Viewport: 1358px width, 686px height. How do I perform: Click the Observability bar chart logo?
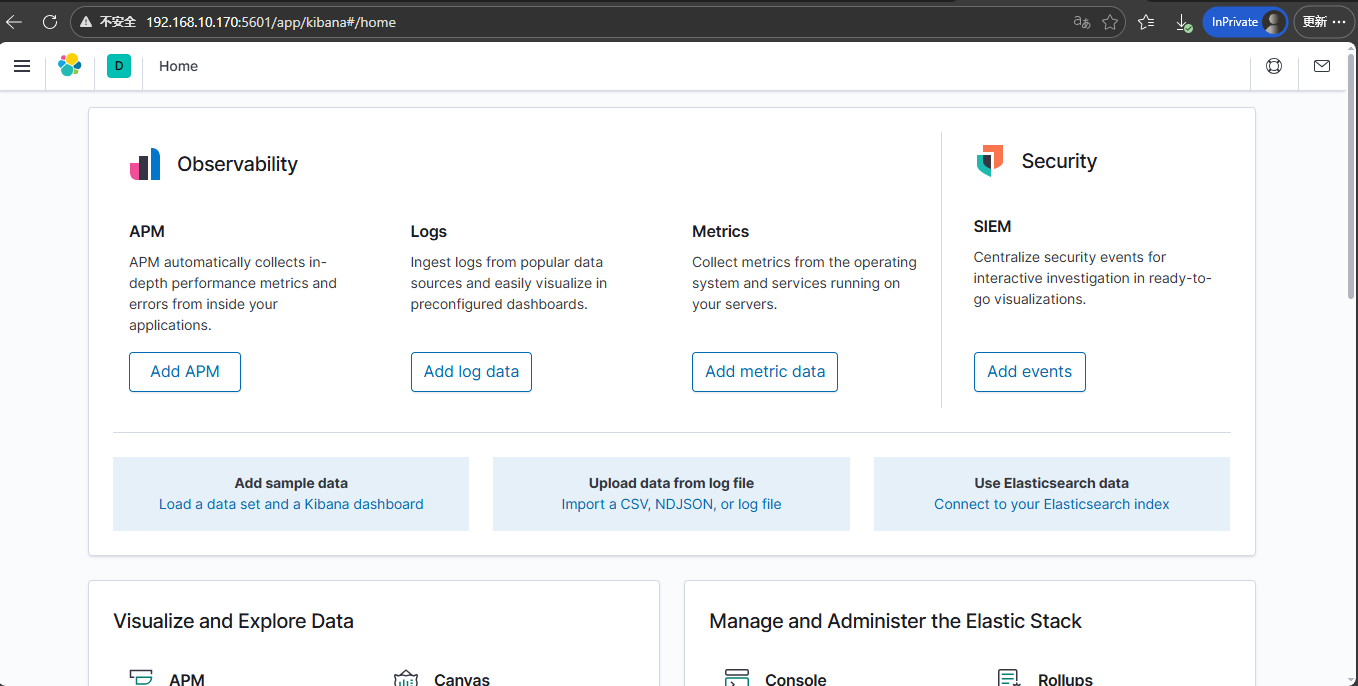pos(145,164)
